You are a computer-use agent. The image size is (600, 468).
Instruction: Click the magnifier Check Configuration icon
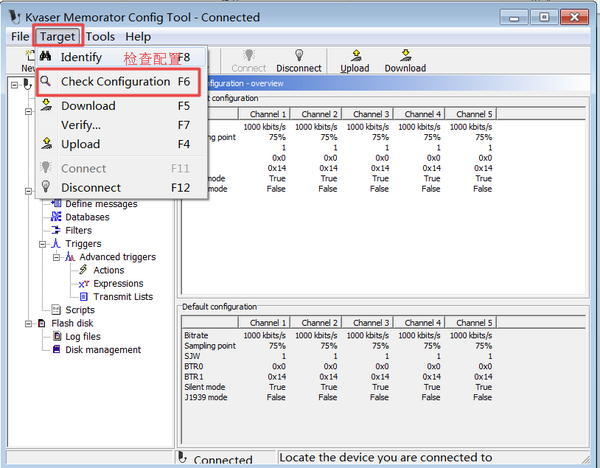coord(46,81)
